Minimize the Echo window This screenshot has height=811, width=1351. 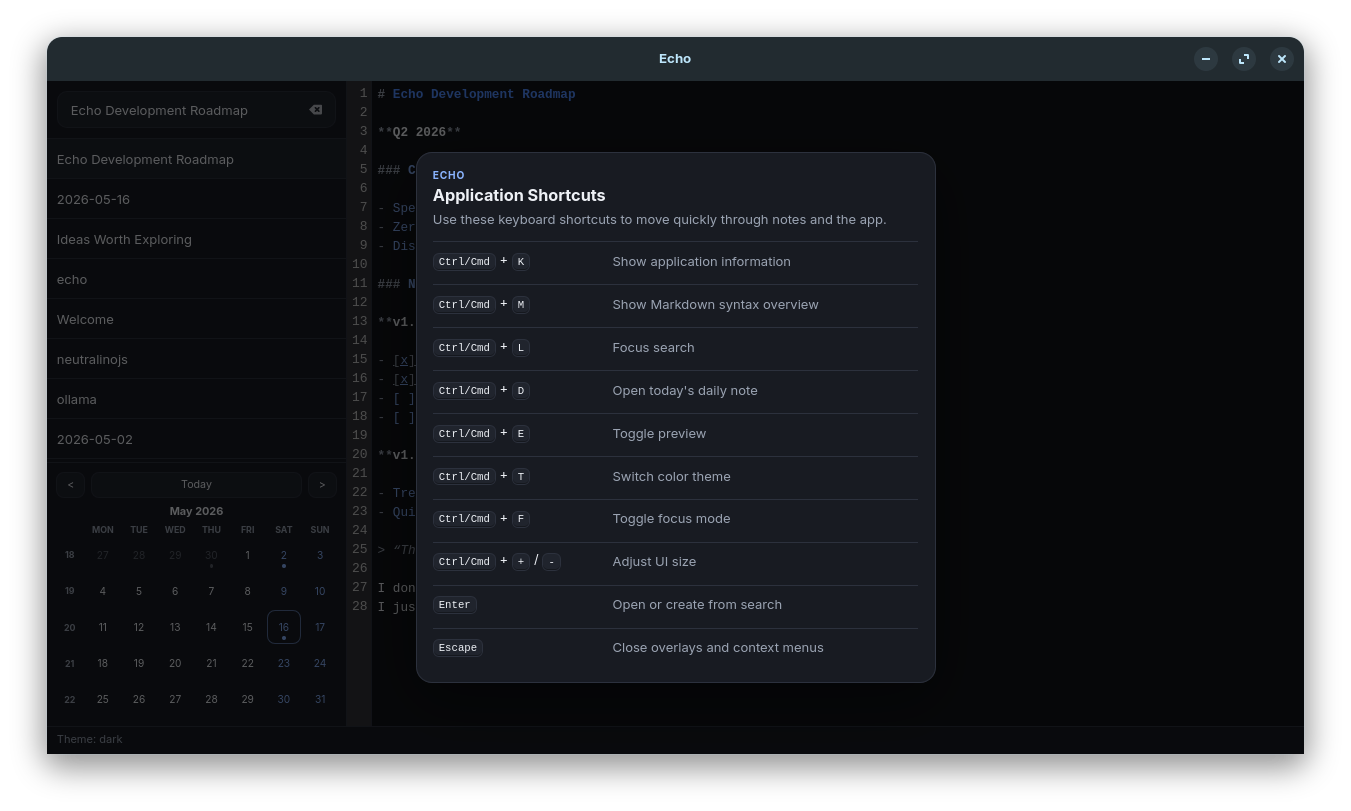(1206, 59)
